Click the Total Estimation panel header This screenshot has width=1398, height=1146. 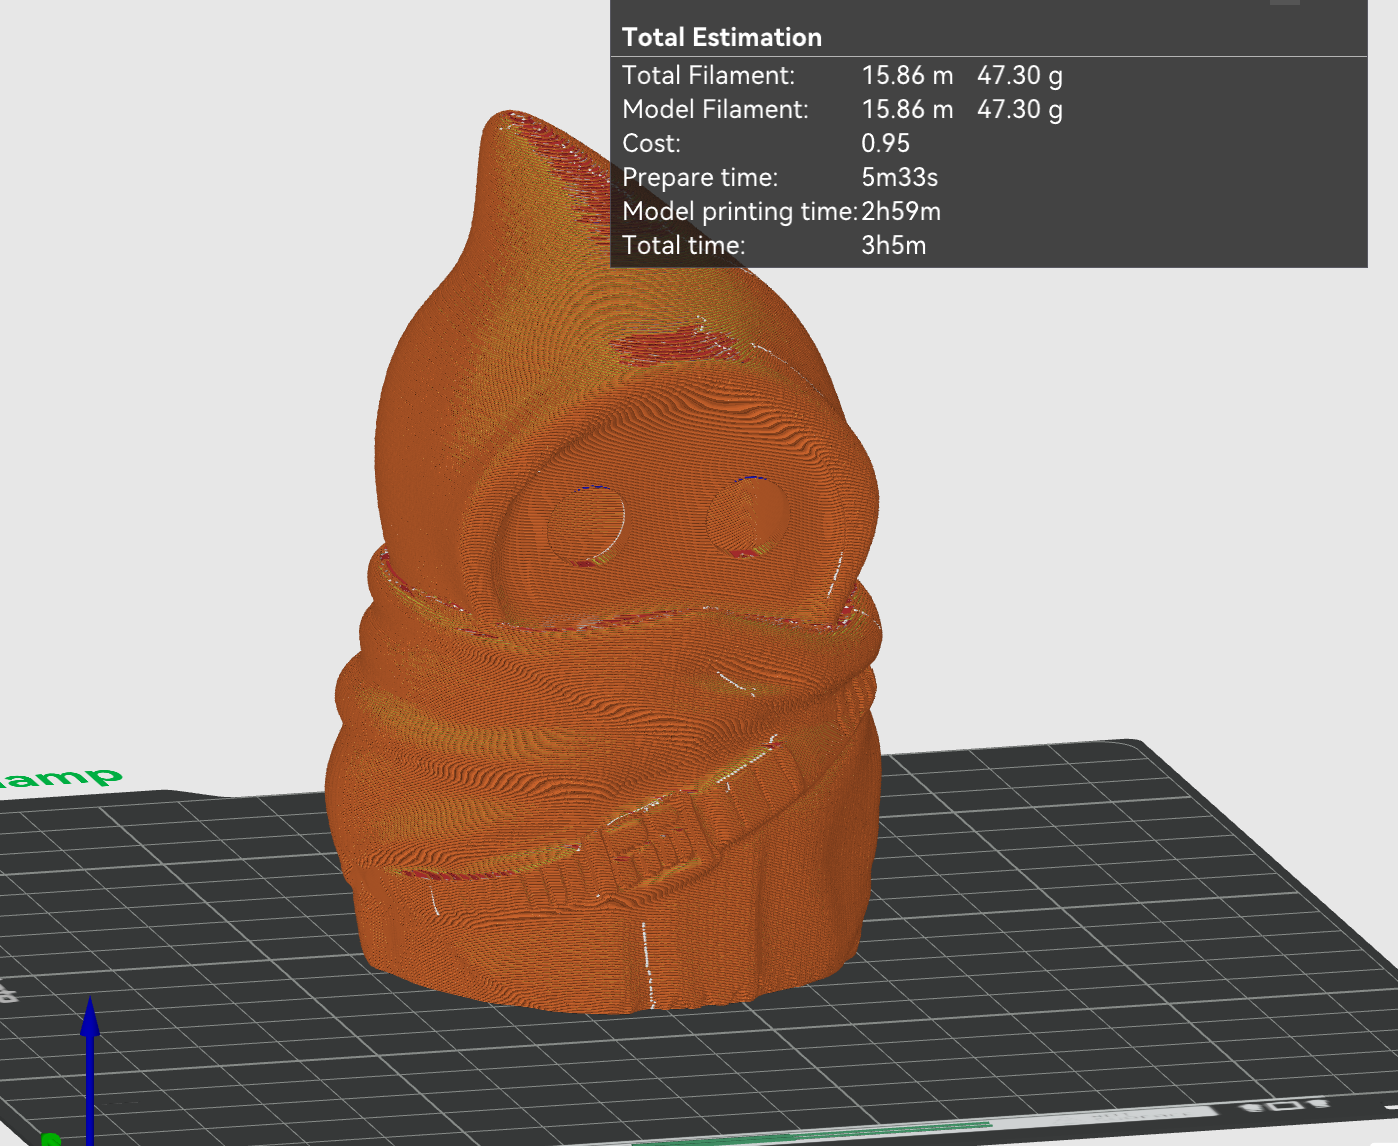(x=721, y=37)
